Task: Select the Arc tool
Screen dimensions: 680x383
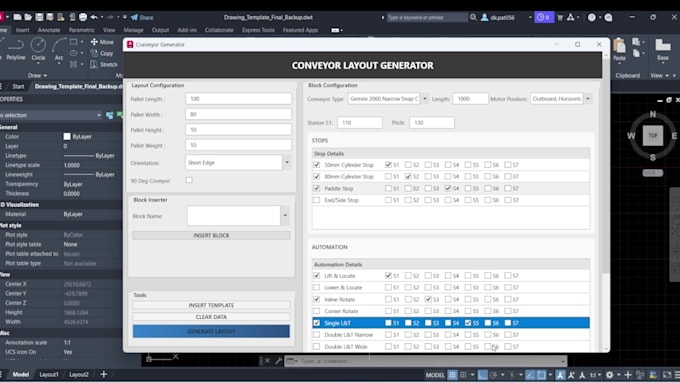Action: [x=59, y=49]
